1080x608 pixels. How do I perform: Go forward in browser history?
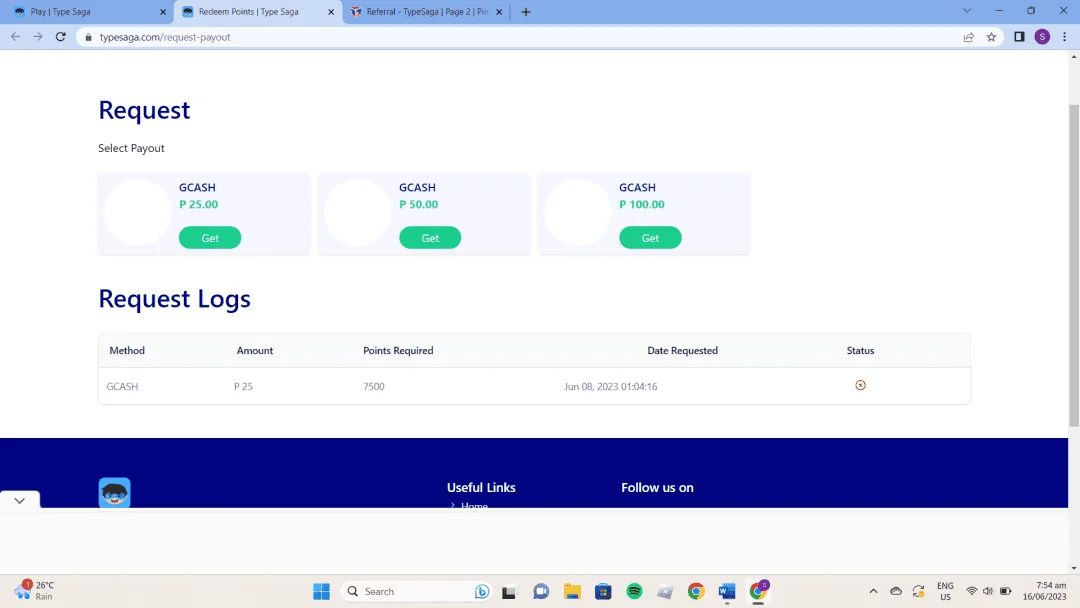(x=38, y=37)
